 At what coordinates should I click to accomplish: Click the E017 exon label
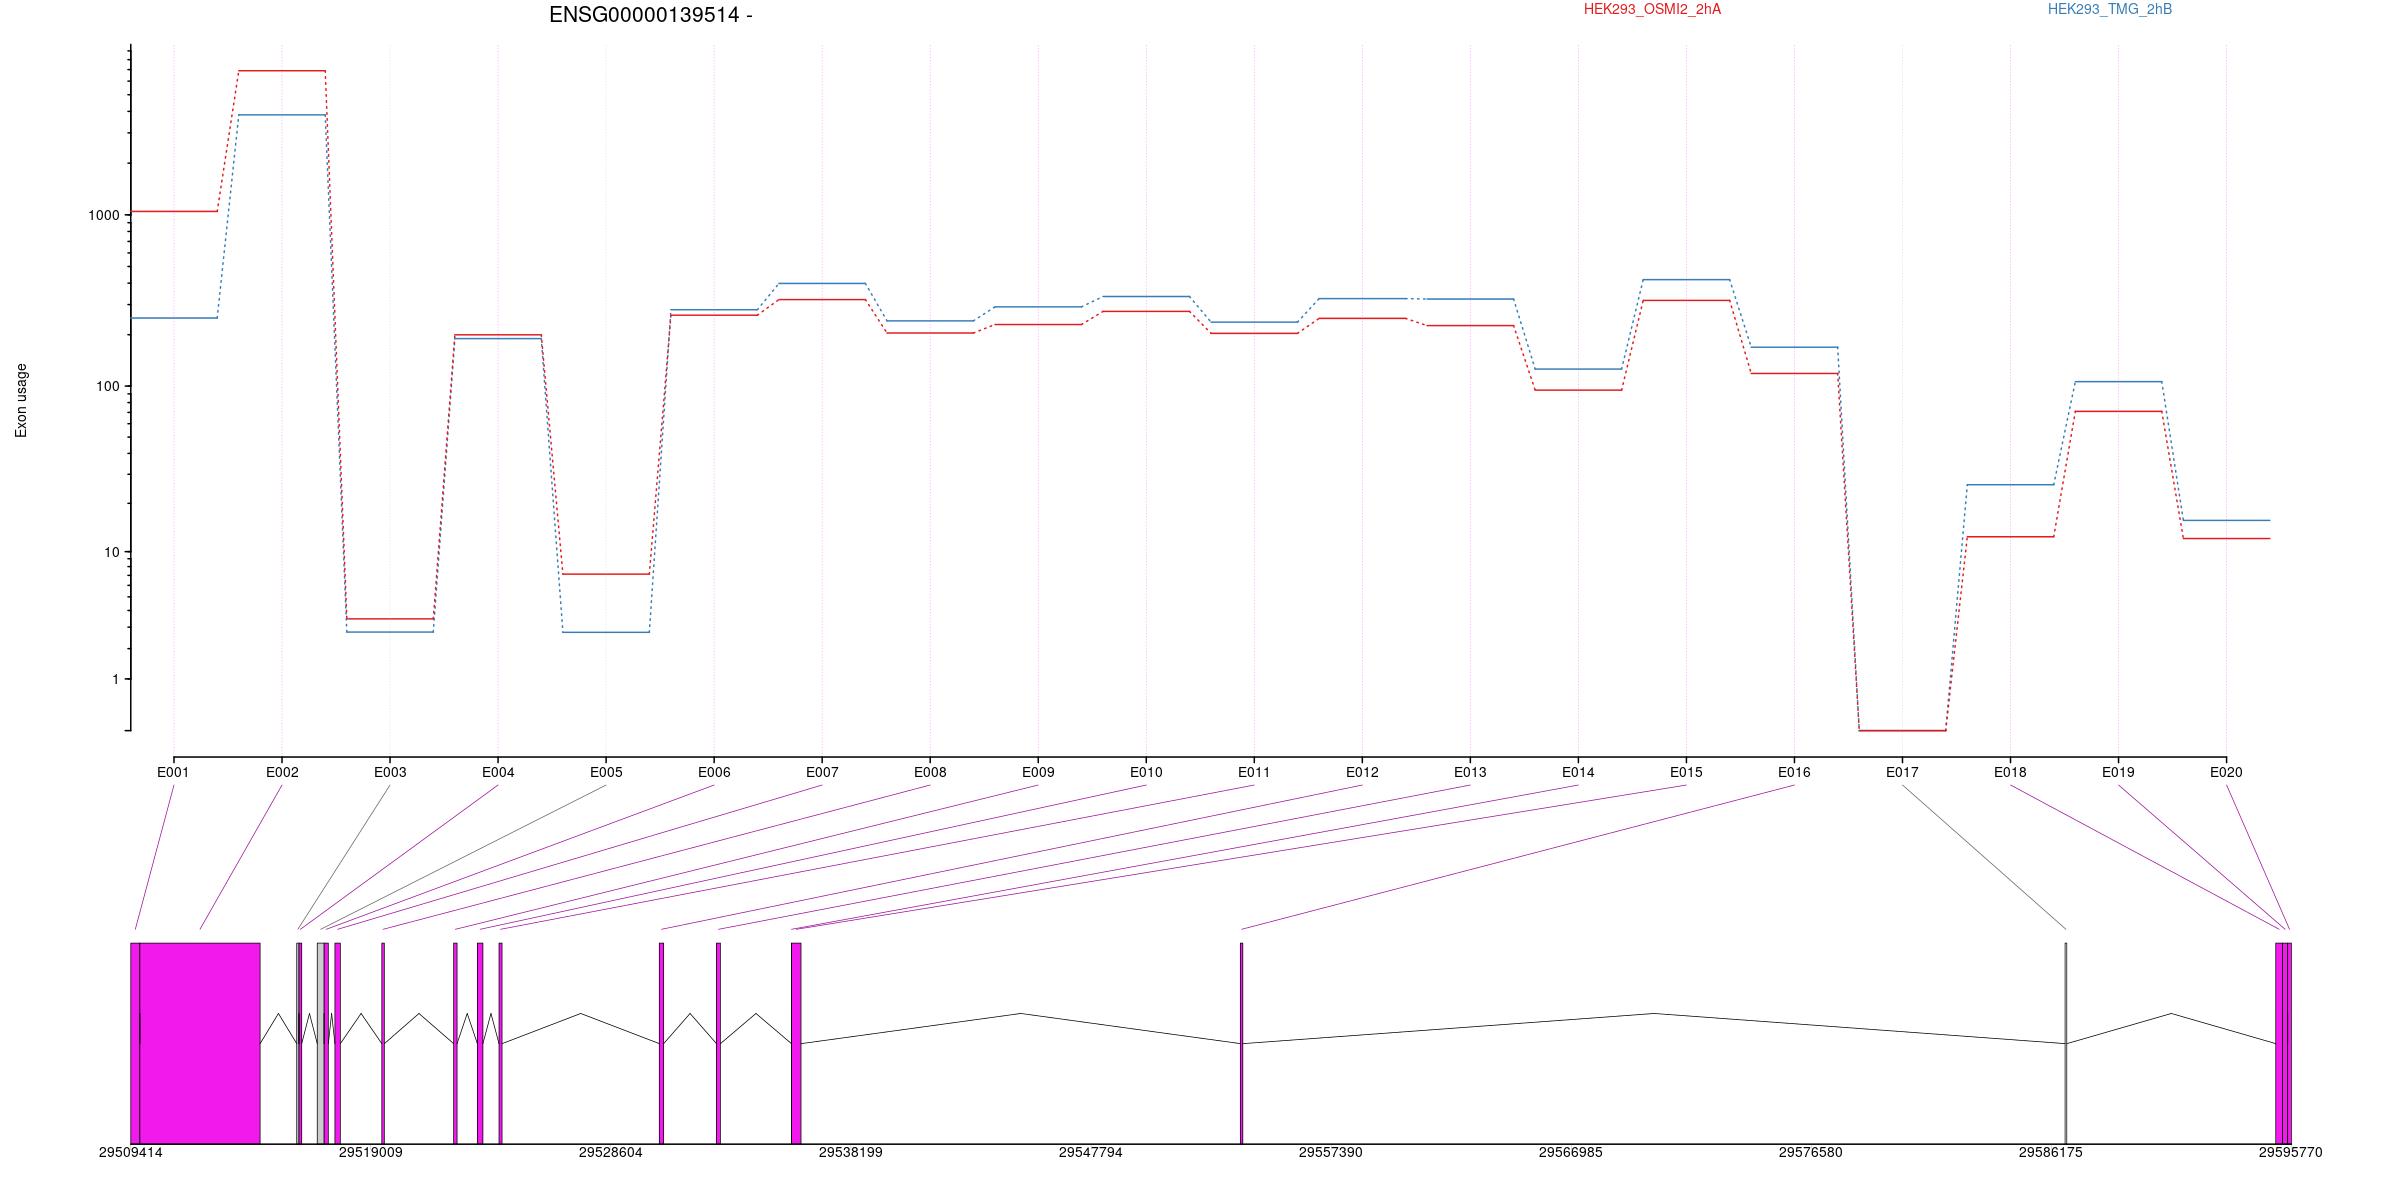1902,772
